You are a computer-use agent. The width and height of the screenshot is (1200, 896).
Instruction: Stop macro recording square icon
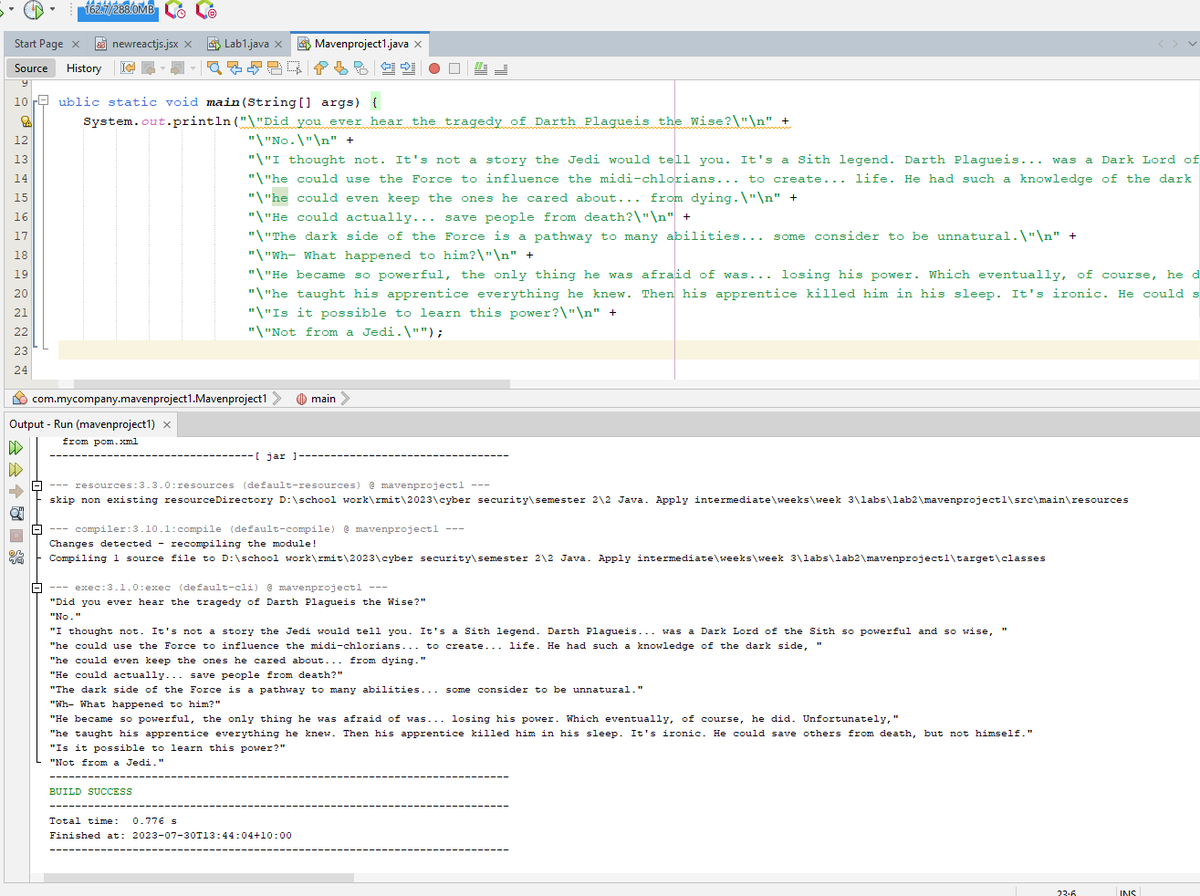coord(454,68)
